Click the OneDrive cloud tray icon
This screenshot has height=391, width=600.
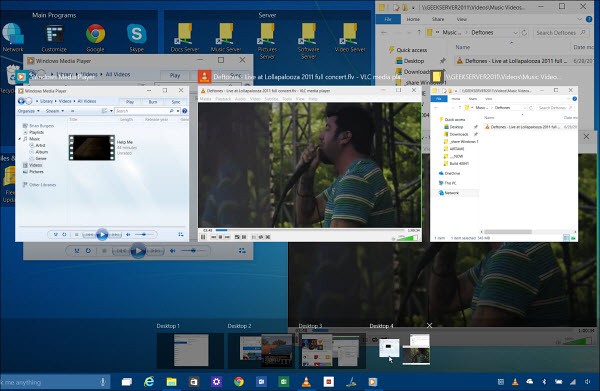[530, 381]
